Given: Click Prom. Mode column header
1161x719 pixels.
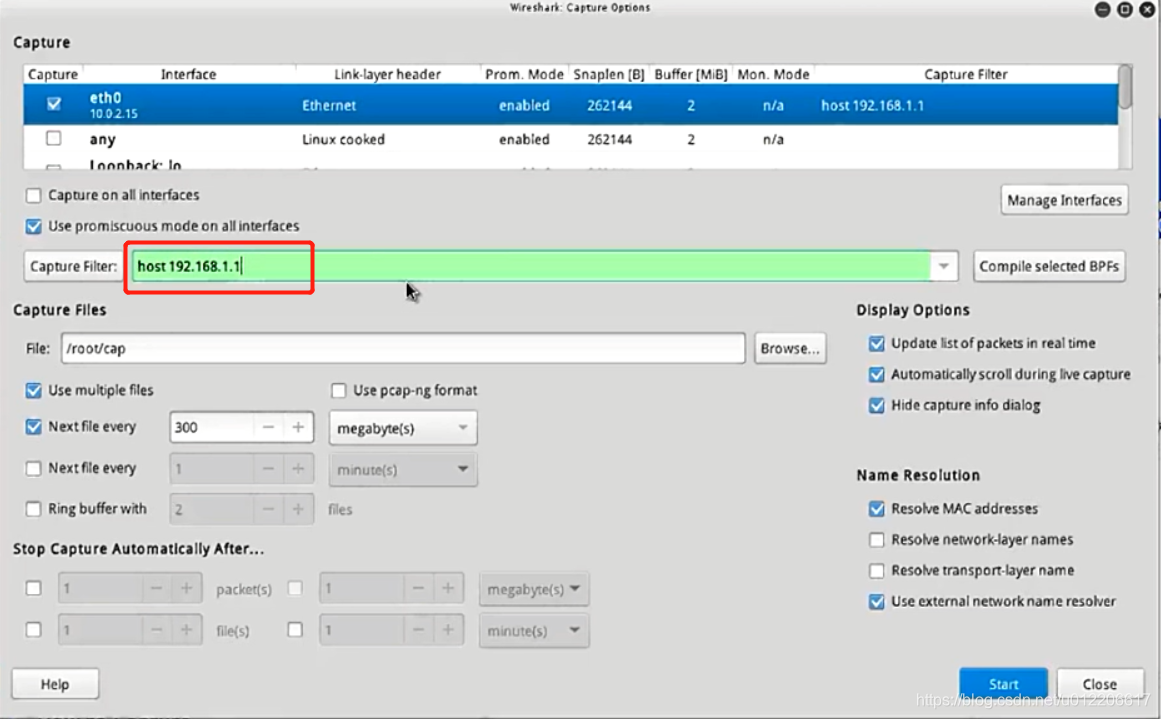Looking at the screenshot, I should [x=524, y=74].
